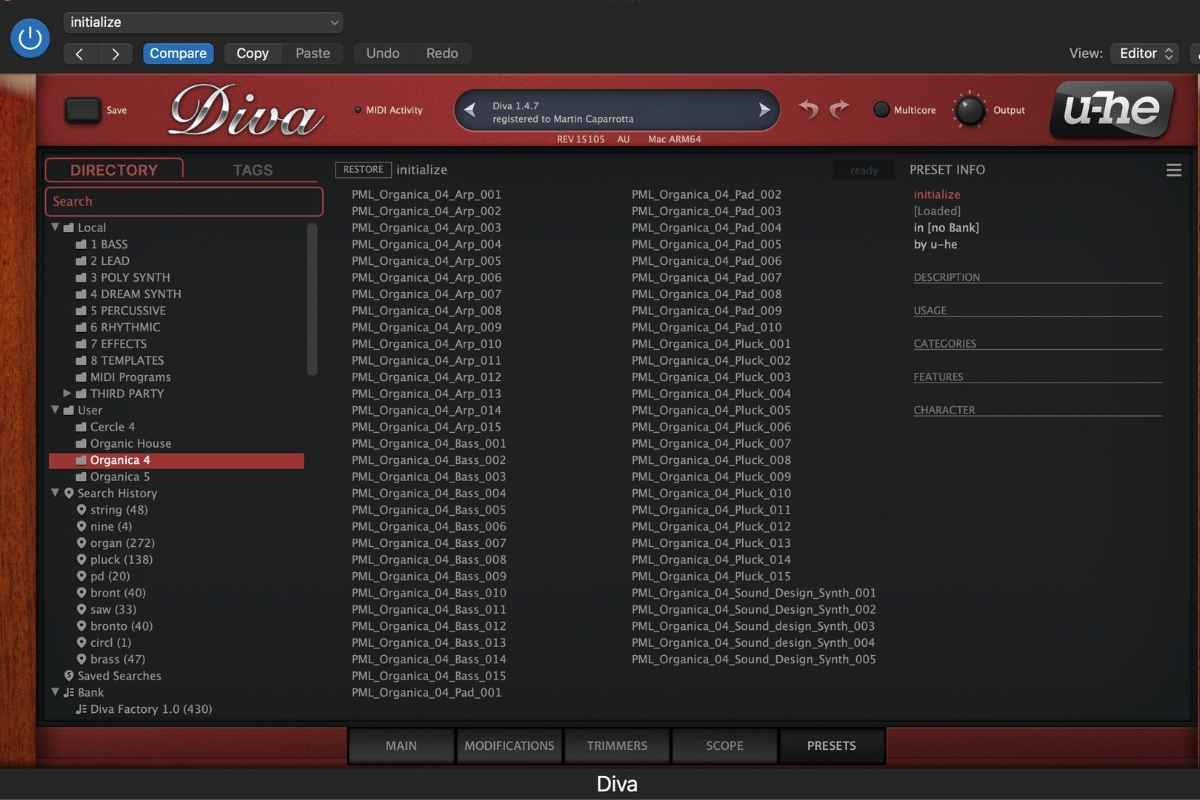Screen dimensions: 1200x800
Task: Click the Diva Save button
Action: click(x=83, y=110)
